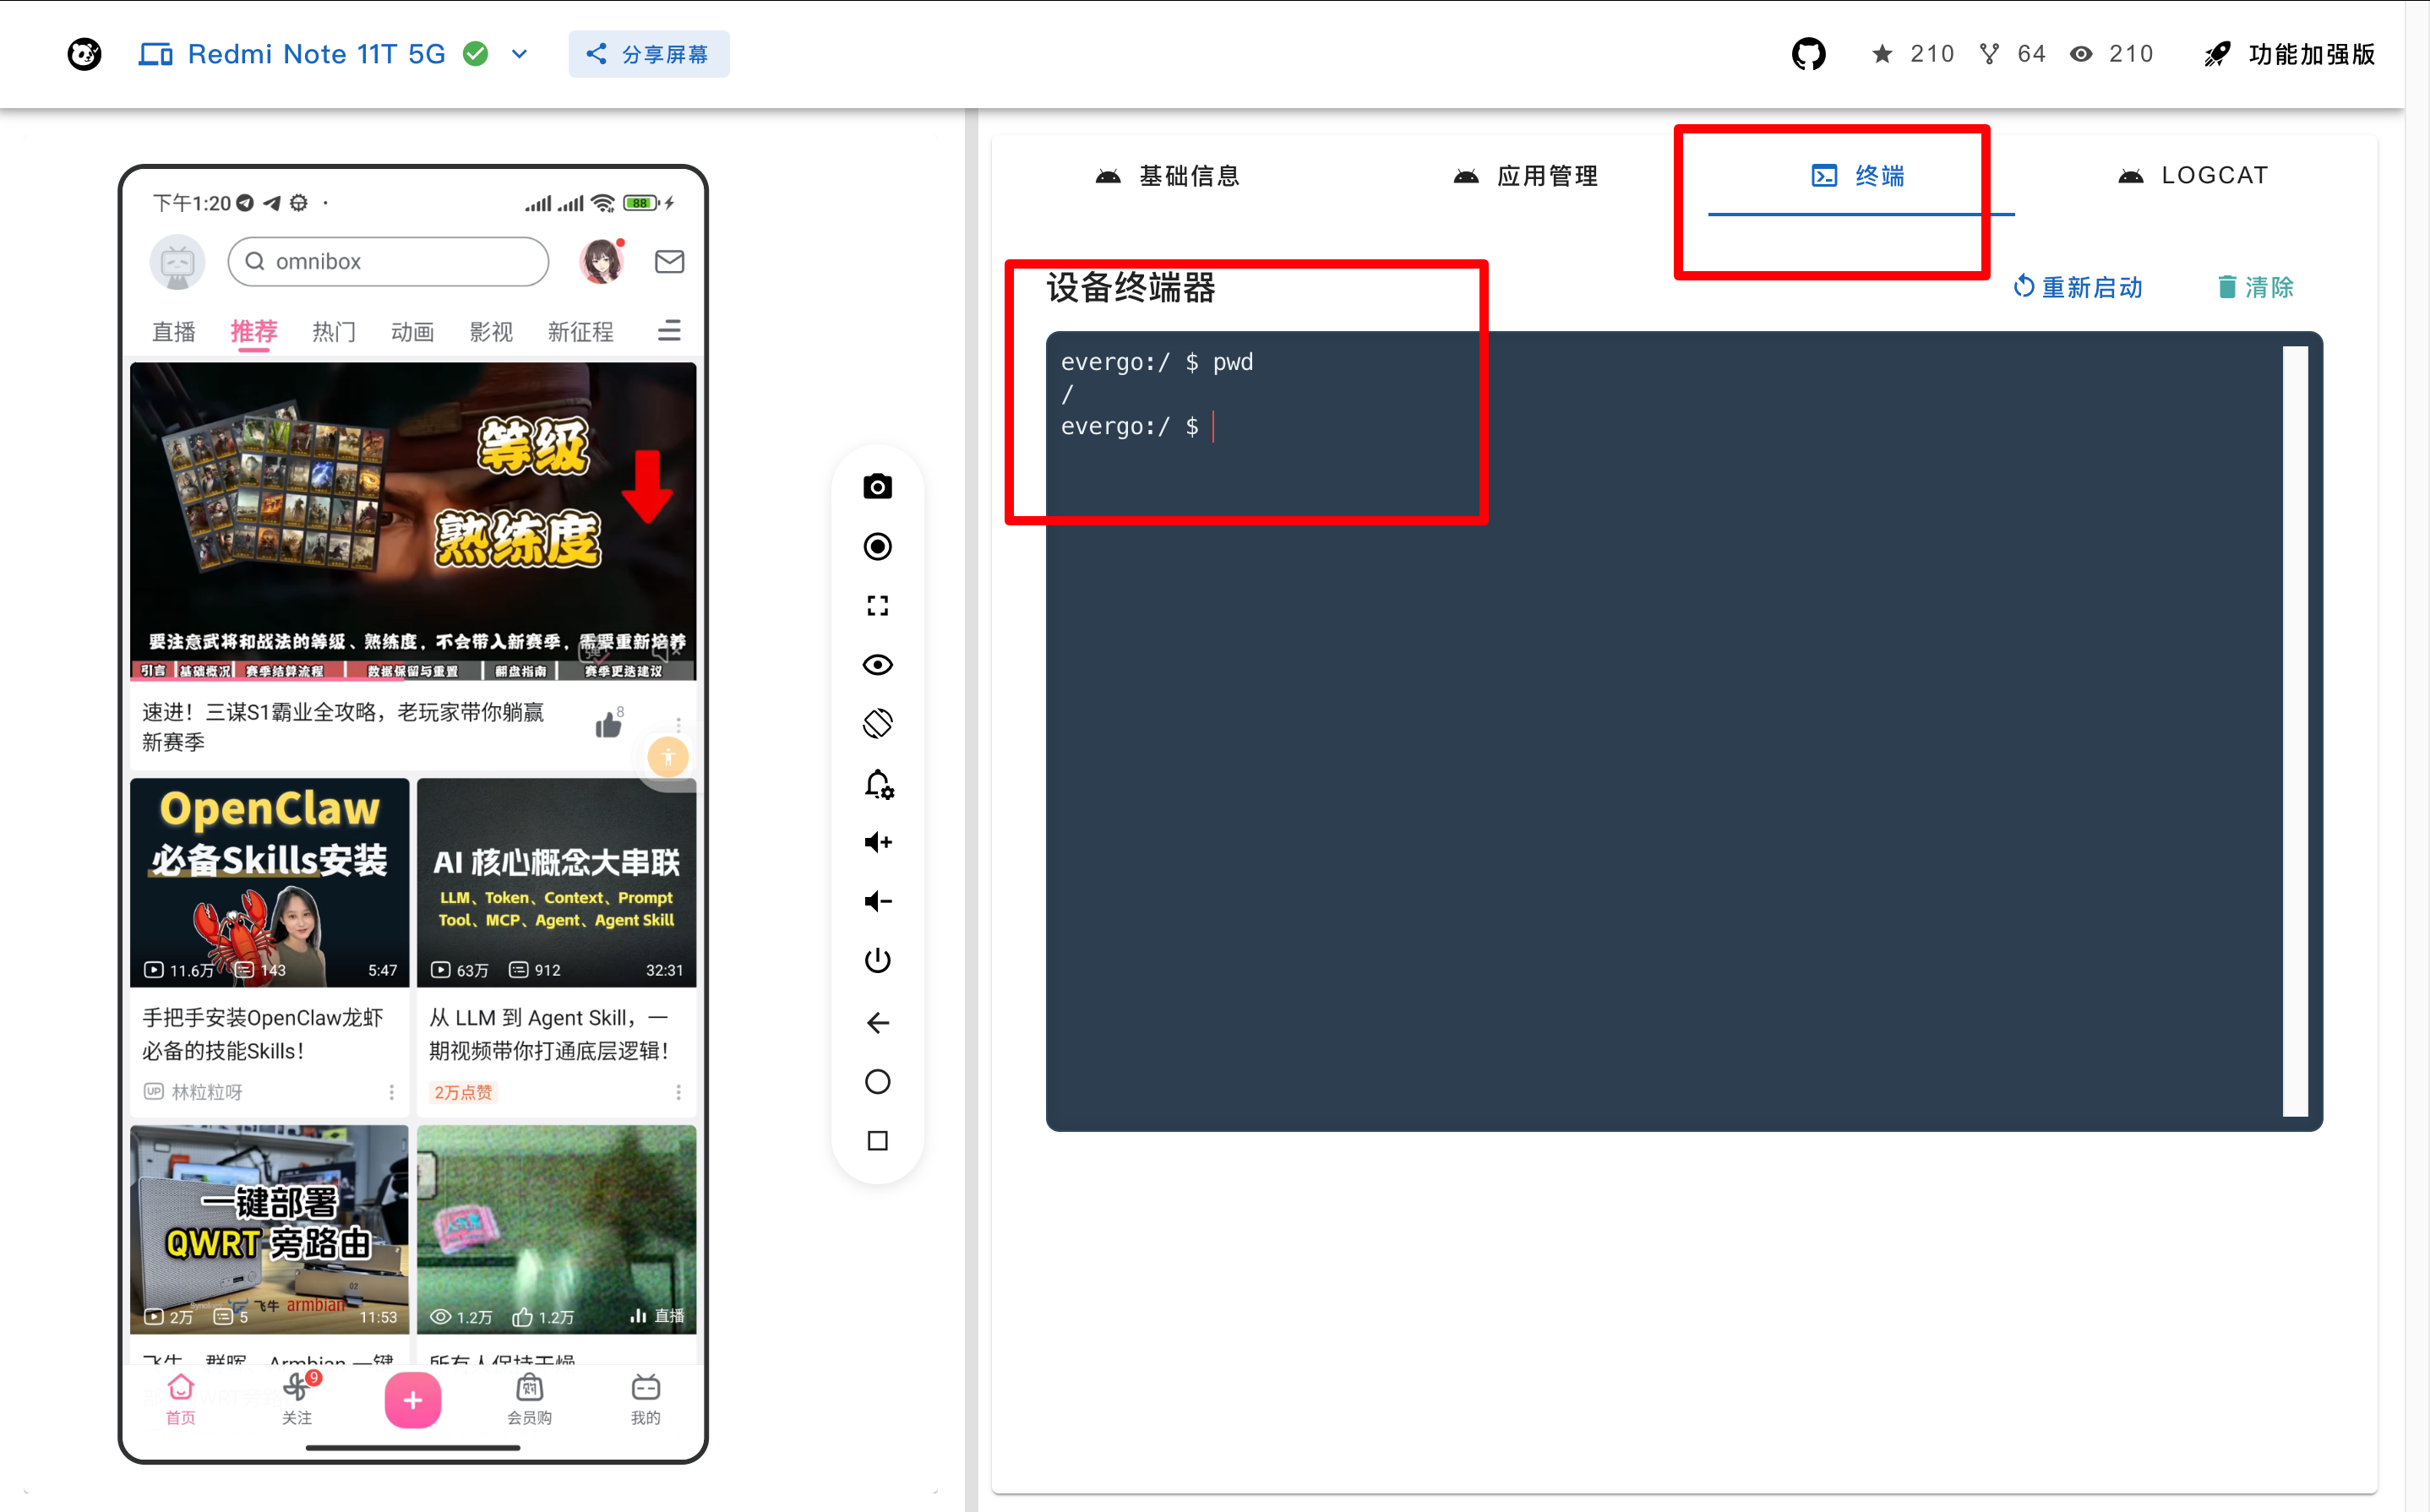The image size is (2430, 1512).
Task: Expand the Redmi Note 11T device dropdown
Action: (x=519, y=54)
